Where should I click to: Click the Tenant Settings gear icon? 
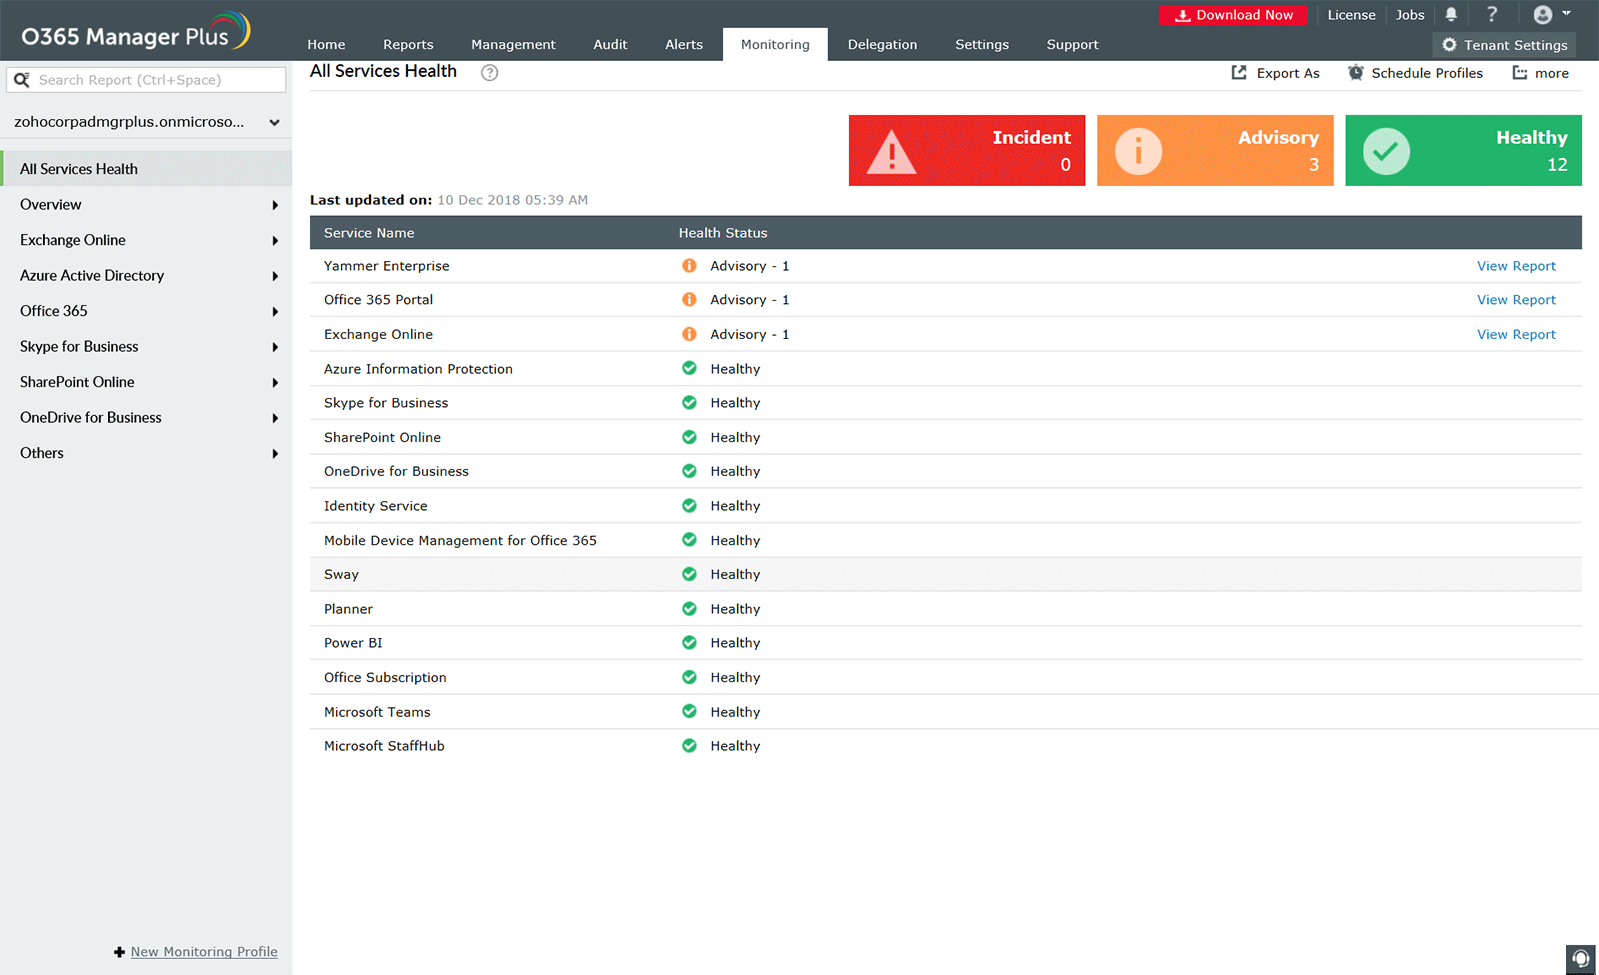click(x=1449, y=45)
